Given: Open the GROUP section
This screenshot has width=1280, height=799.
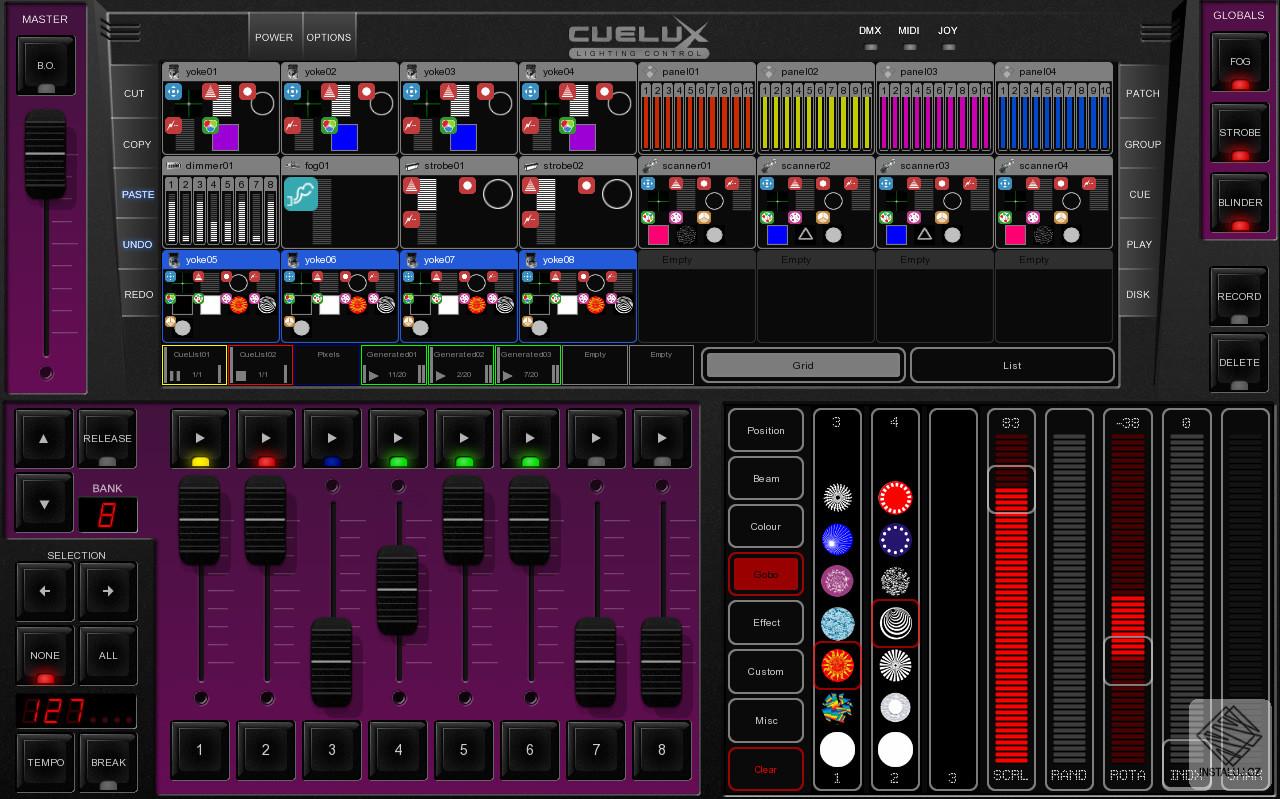Looking at the screenshot, I should (x=1142, y=144).
